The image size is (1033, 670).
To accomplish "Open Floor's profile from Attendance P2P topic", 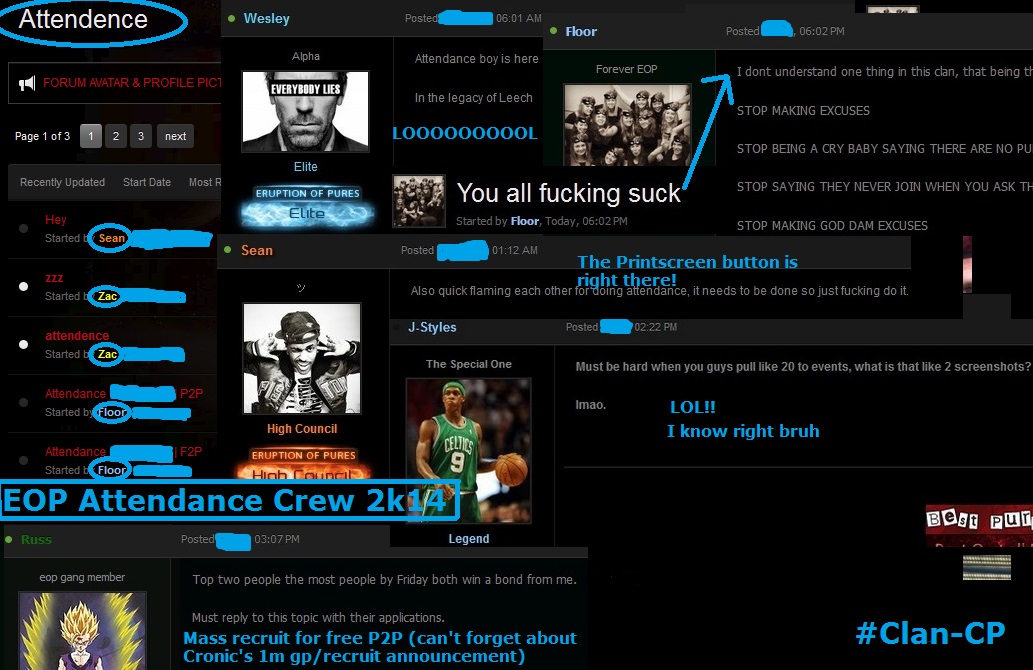I will pyautogui.click(x=112, y=412).
